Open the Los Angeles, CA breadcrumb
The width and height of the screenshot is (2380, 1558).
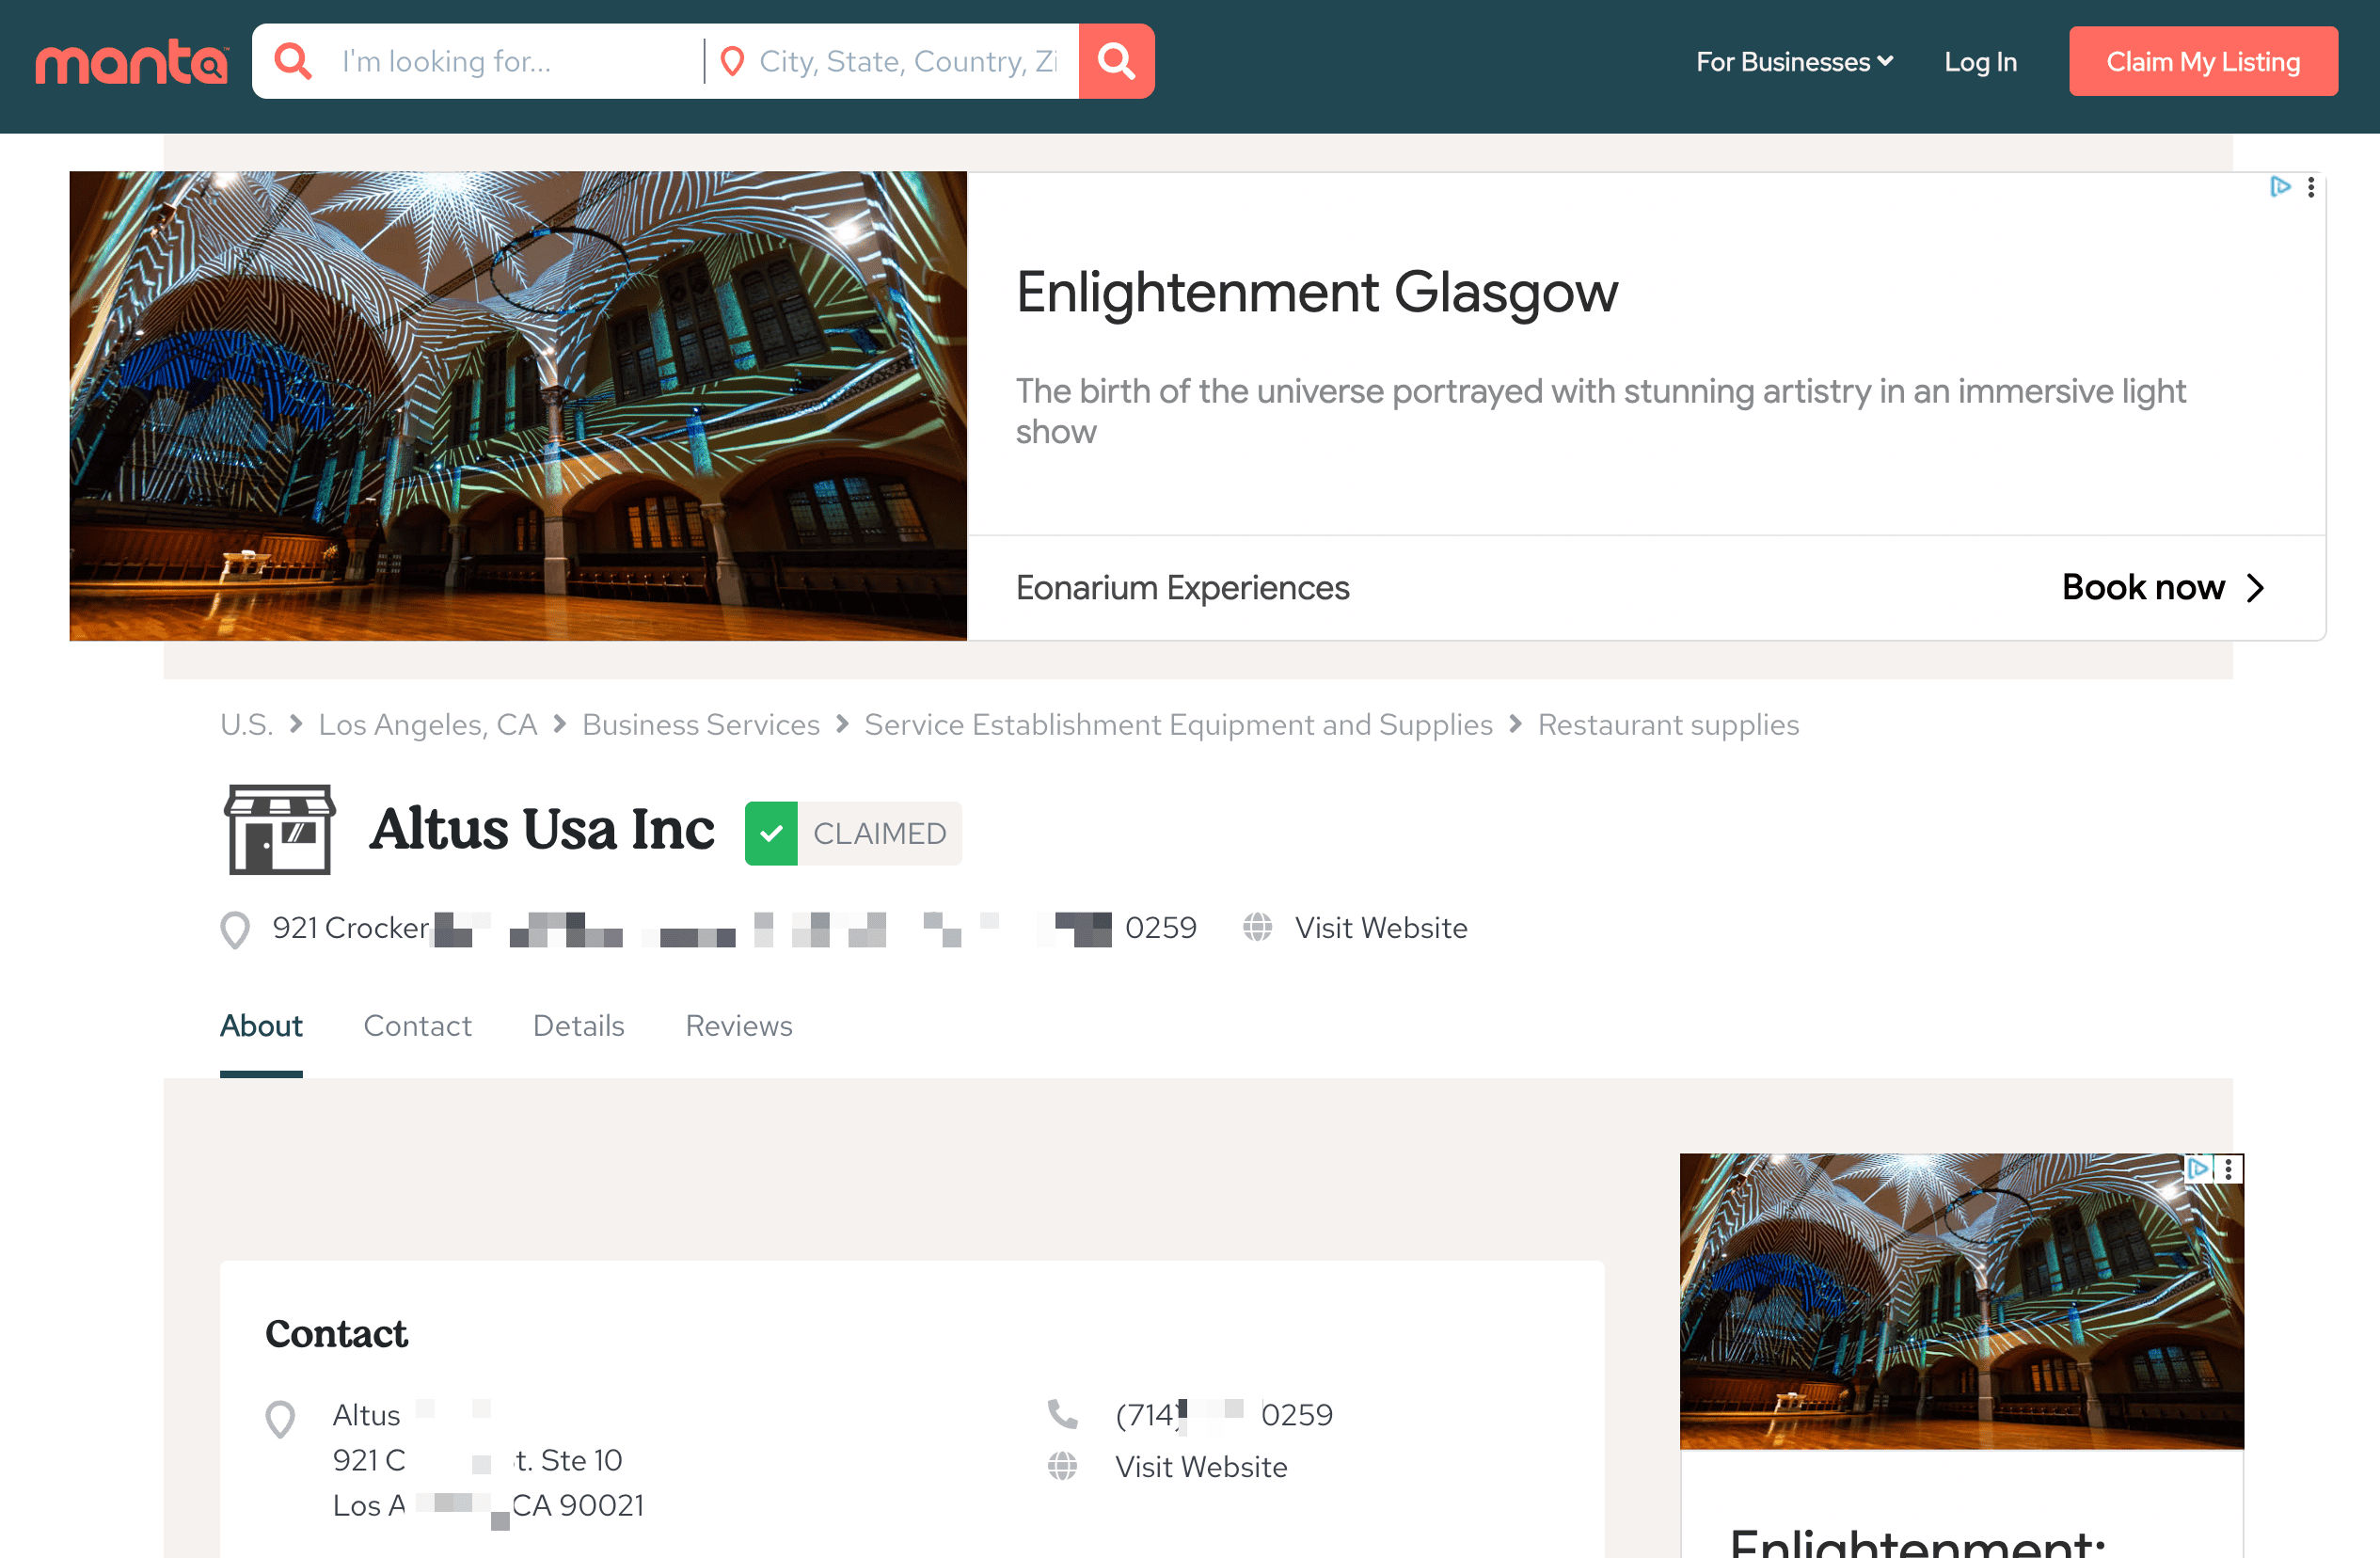click(427, 724)
